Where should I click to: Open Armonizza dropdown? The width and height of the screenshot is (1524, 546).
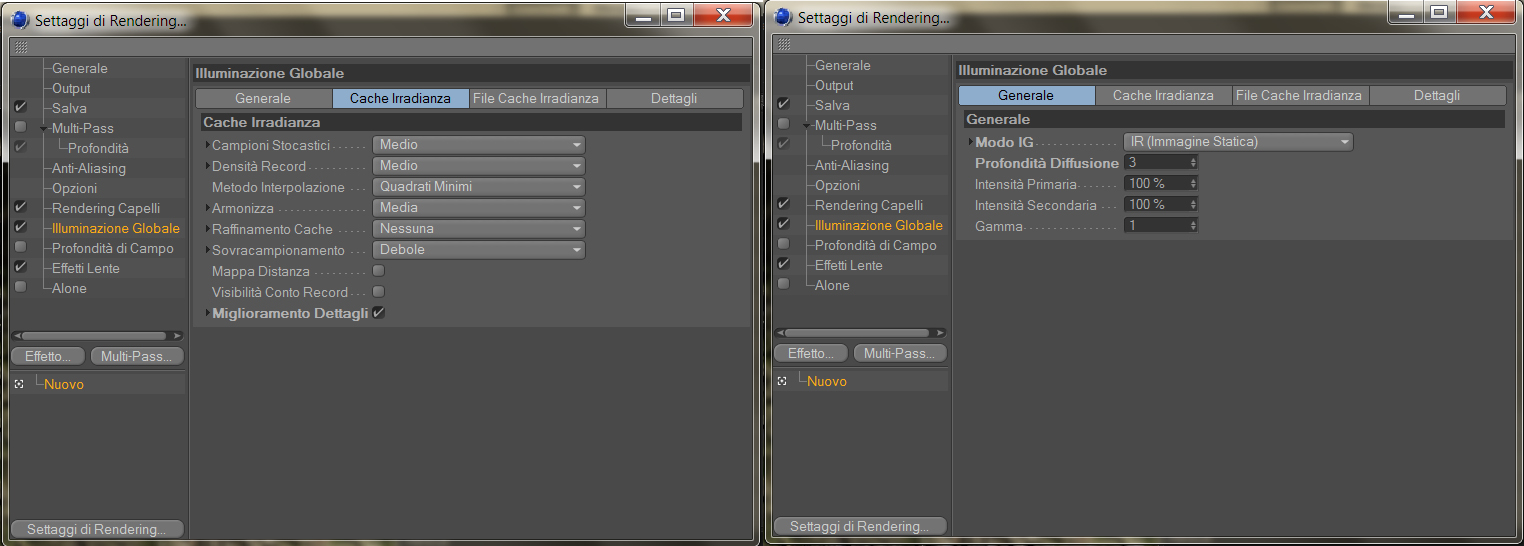click(x=479, y=208)
